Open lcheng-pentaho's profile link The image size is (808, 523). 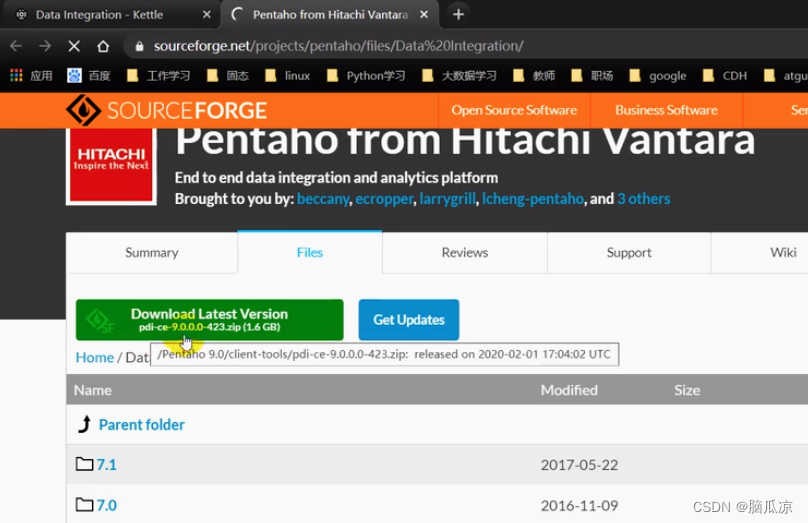[532, 198]
